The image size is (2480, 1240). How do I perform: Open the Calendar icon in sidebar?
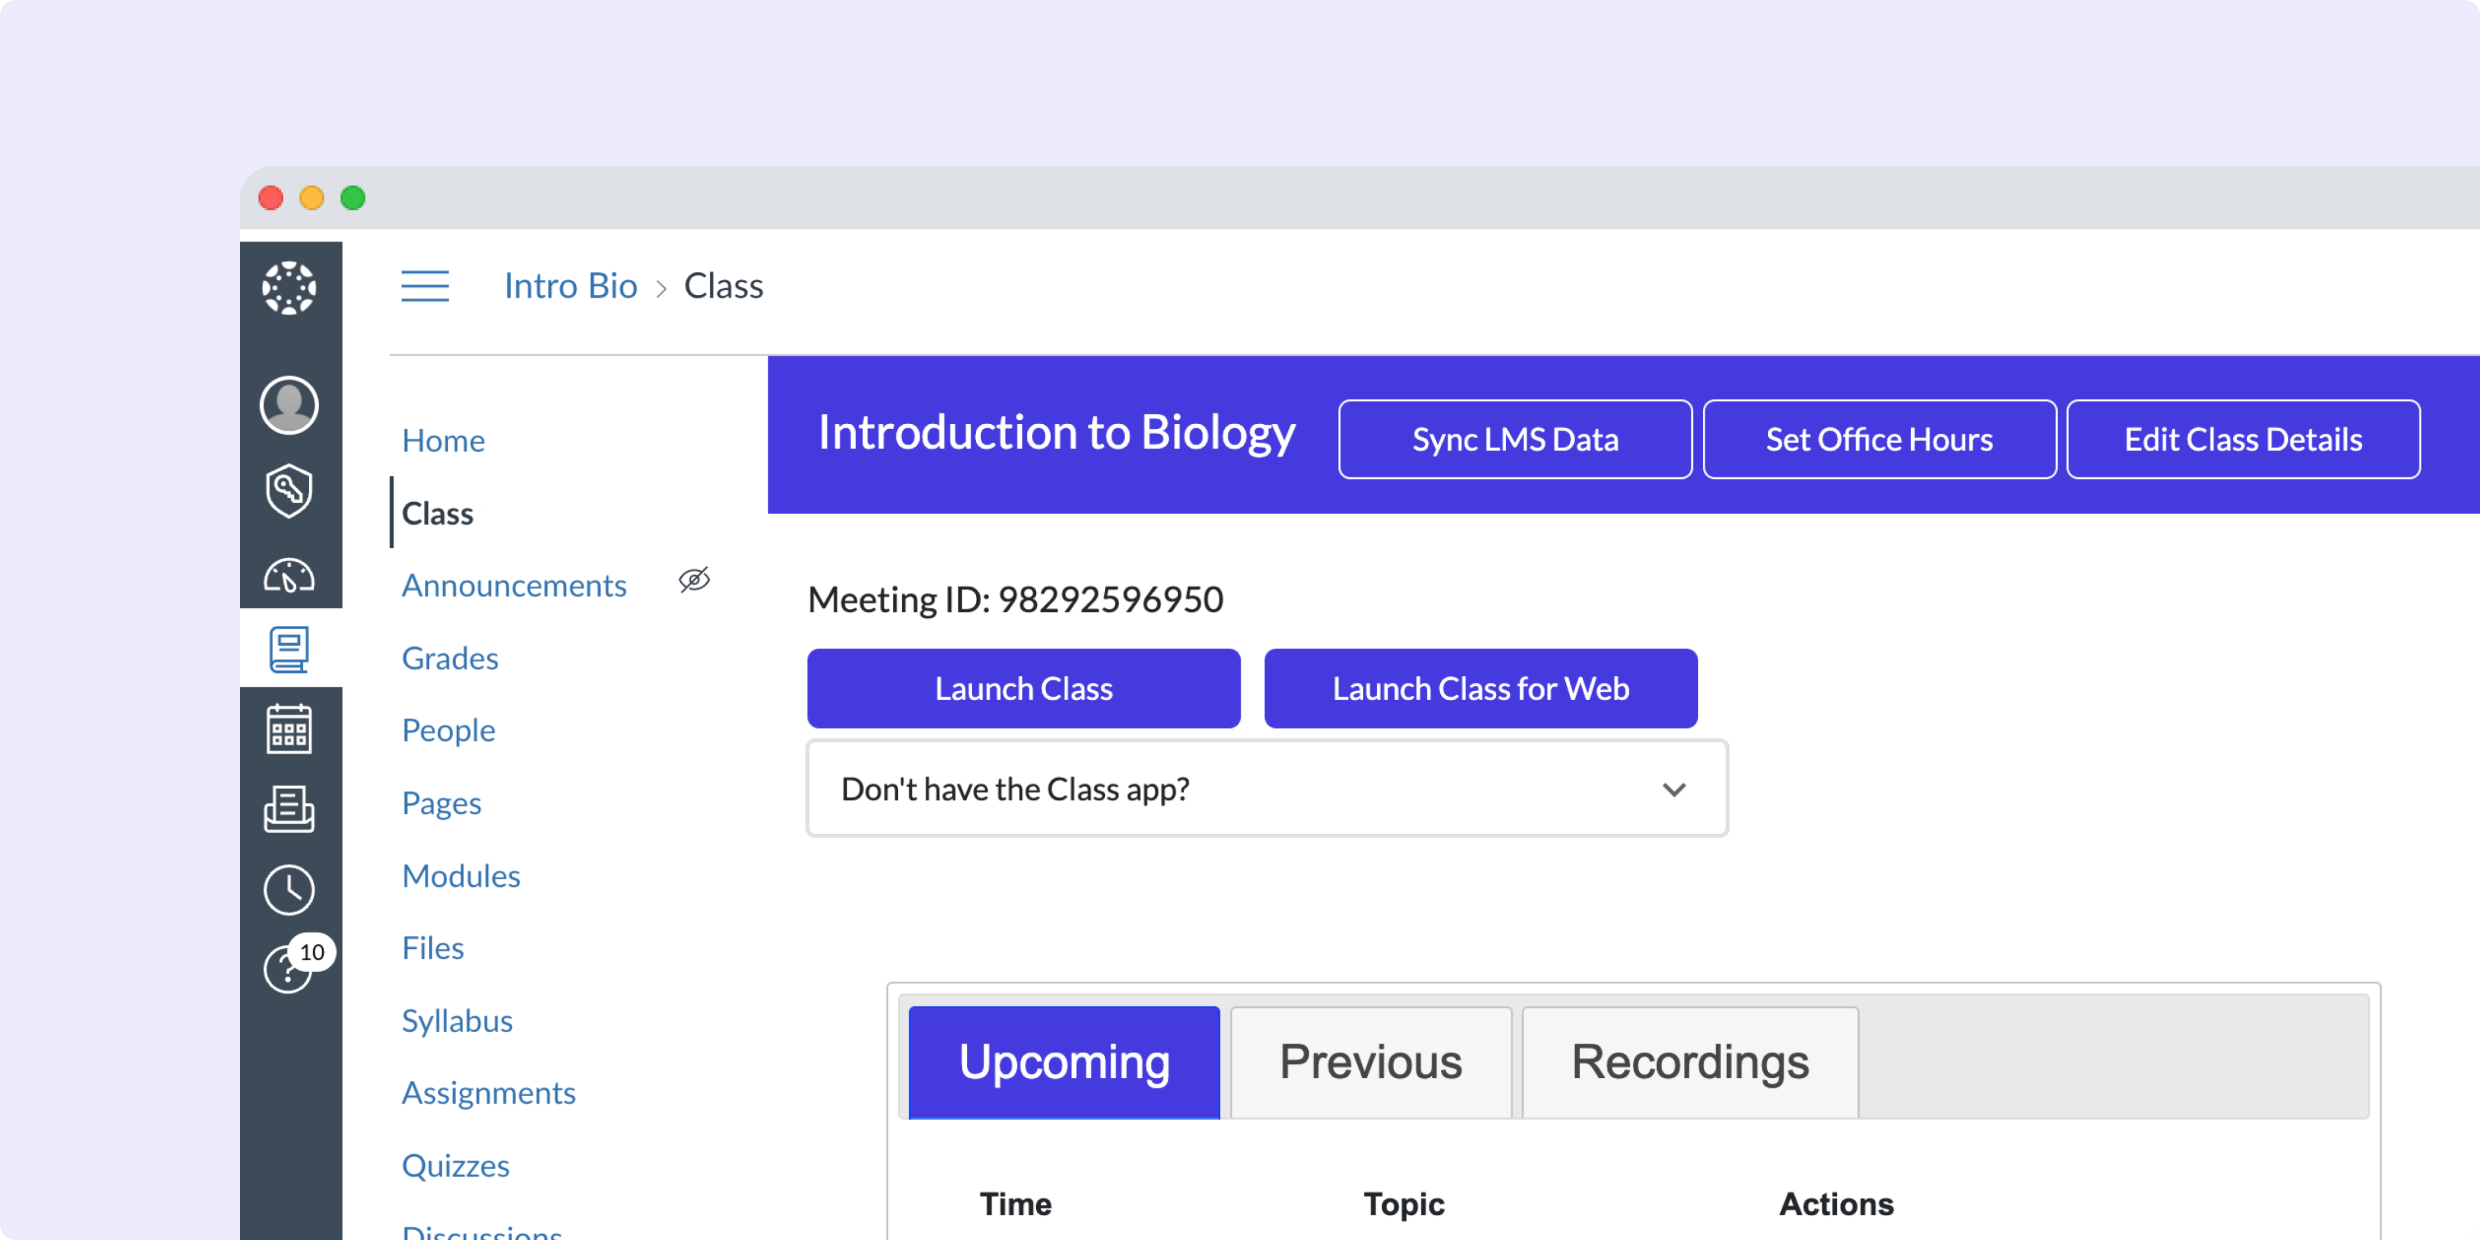pos(290,729)
